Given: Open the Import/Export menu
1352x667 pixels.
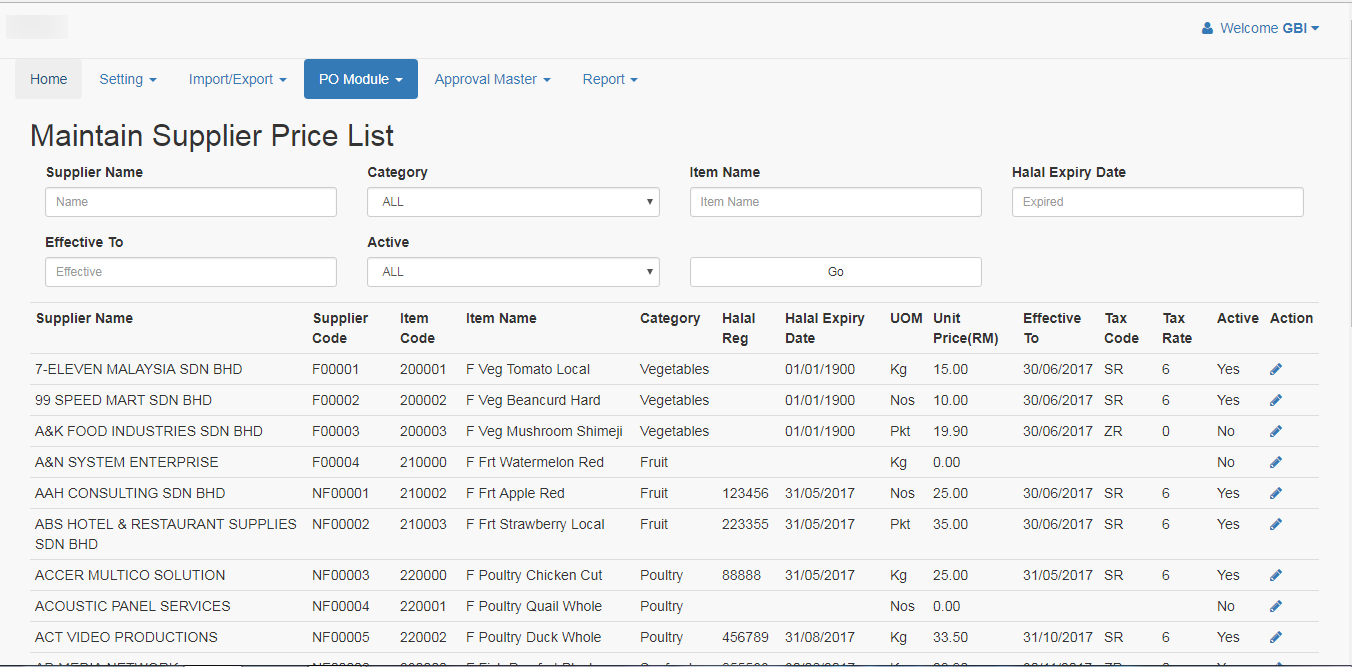Looking at the screenshot, I should [x=238, y=79].
